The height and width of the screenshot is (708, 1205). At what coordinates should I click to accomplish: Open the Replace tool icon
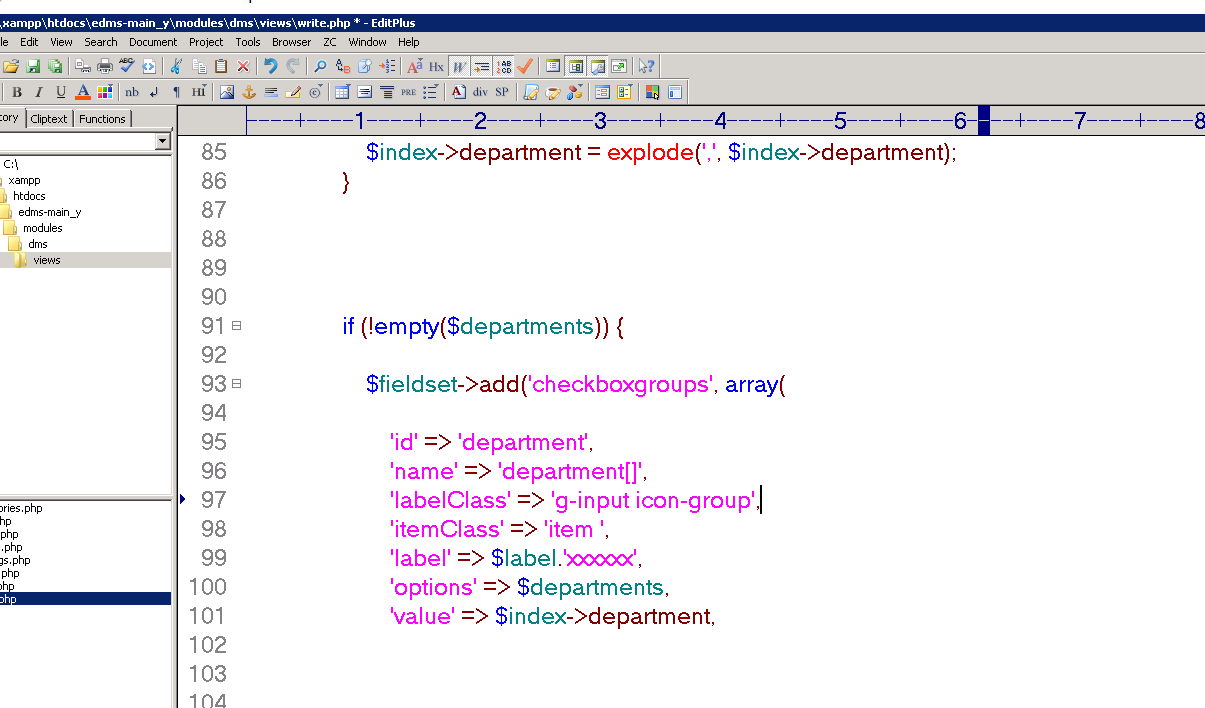(x=343, y=66)
